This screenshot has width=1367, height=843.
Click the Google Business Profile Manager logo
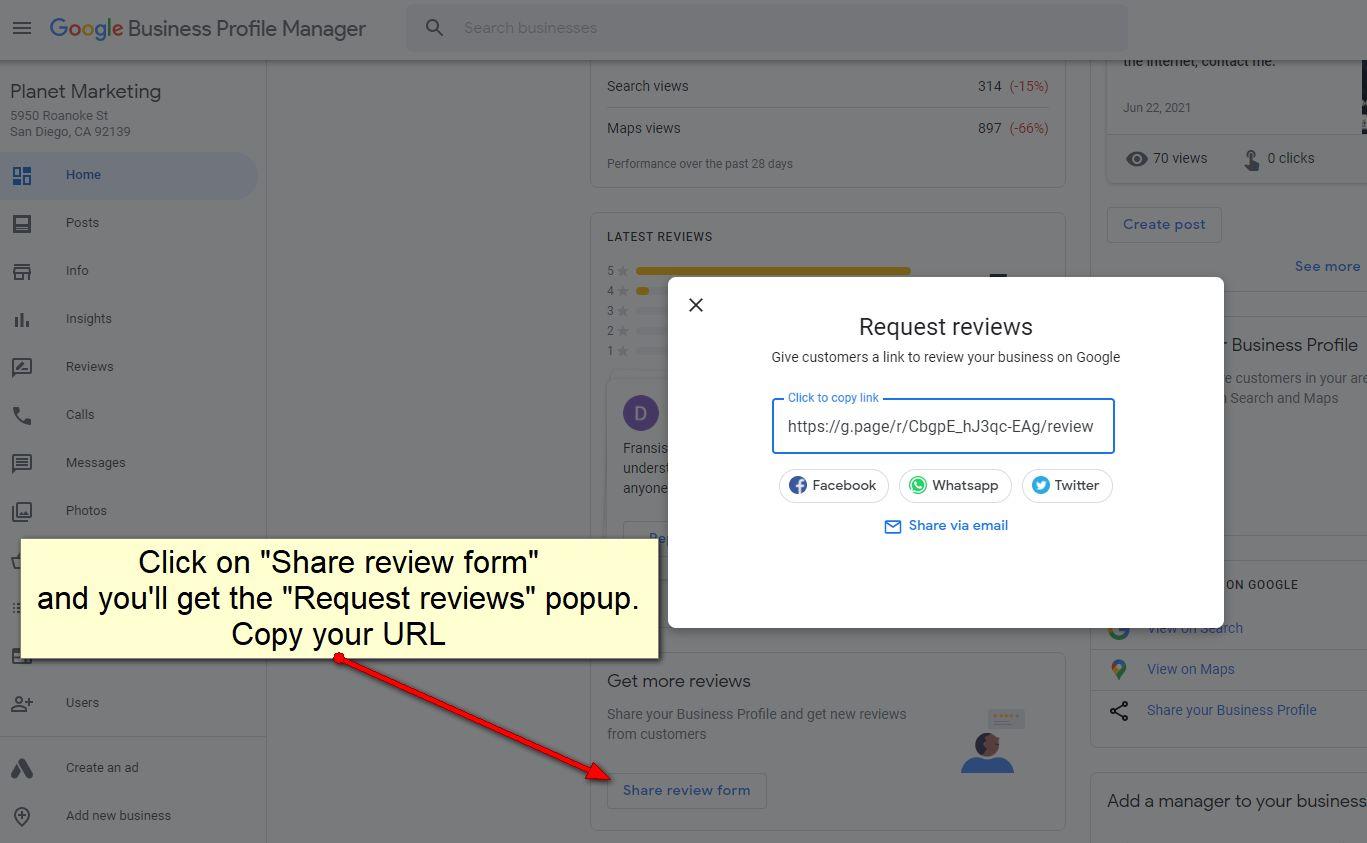click(208, 28)
